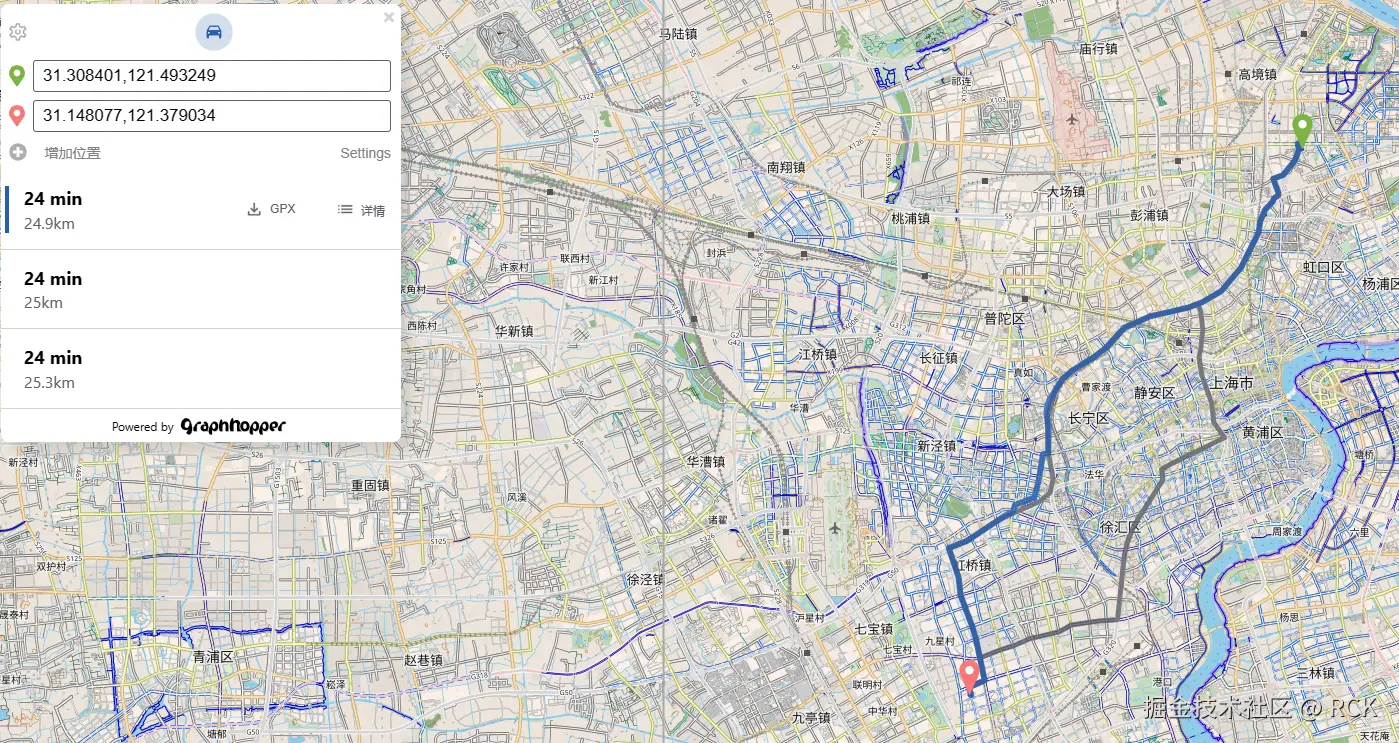
Task: Click the red destination pin on the map
Action: [969, 677]
